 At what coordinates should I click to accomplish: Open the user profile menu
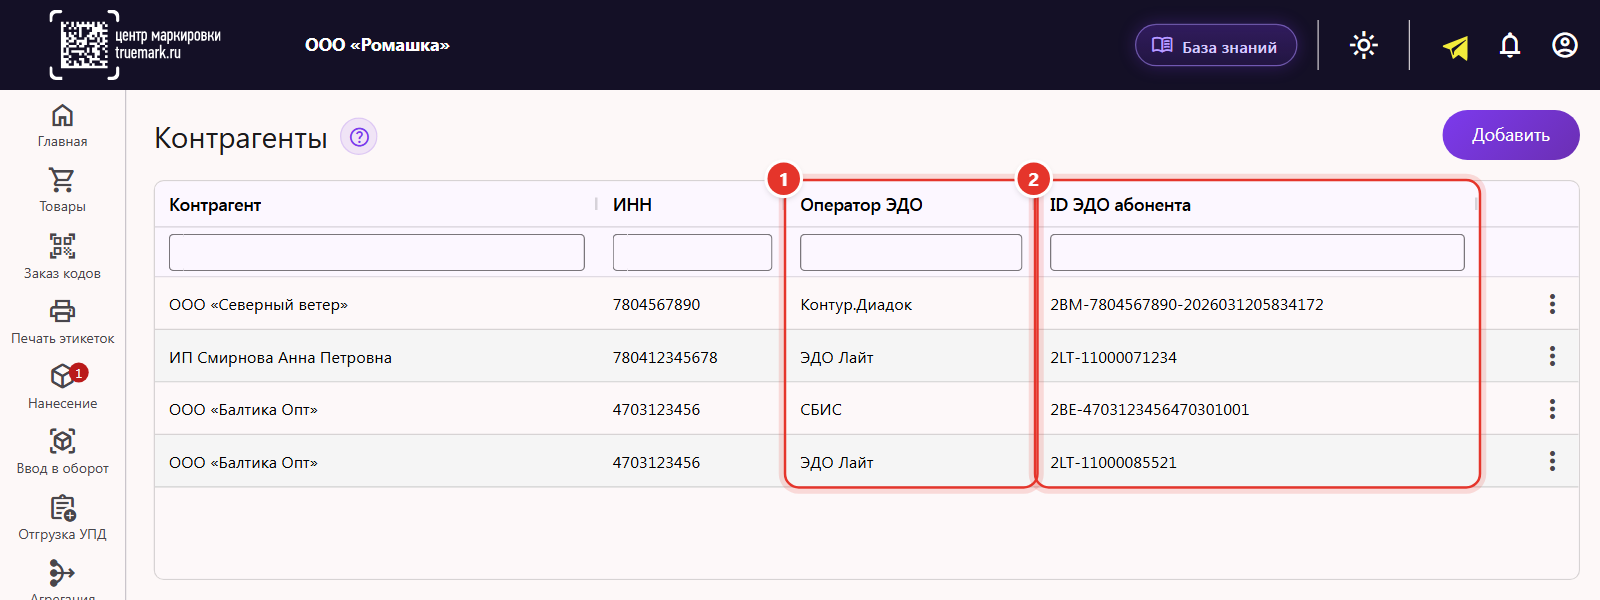(1565, 45)
